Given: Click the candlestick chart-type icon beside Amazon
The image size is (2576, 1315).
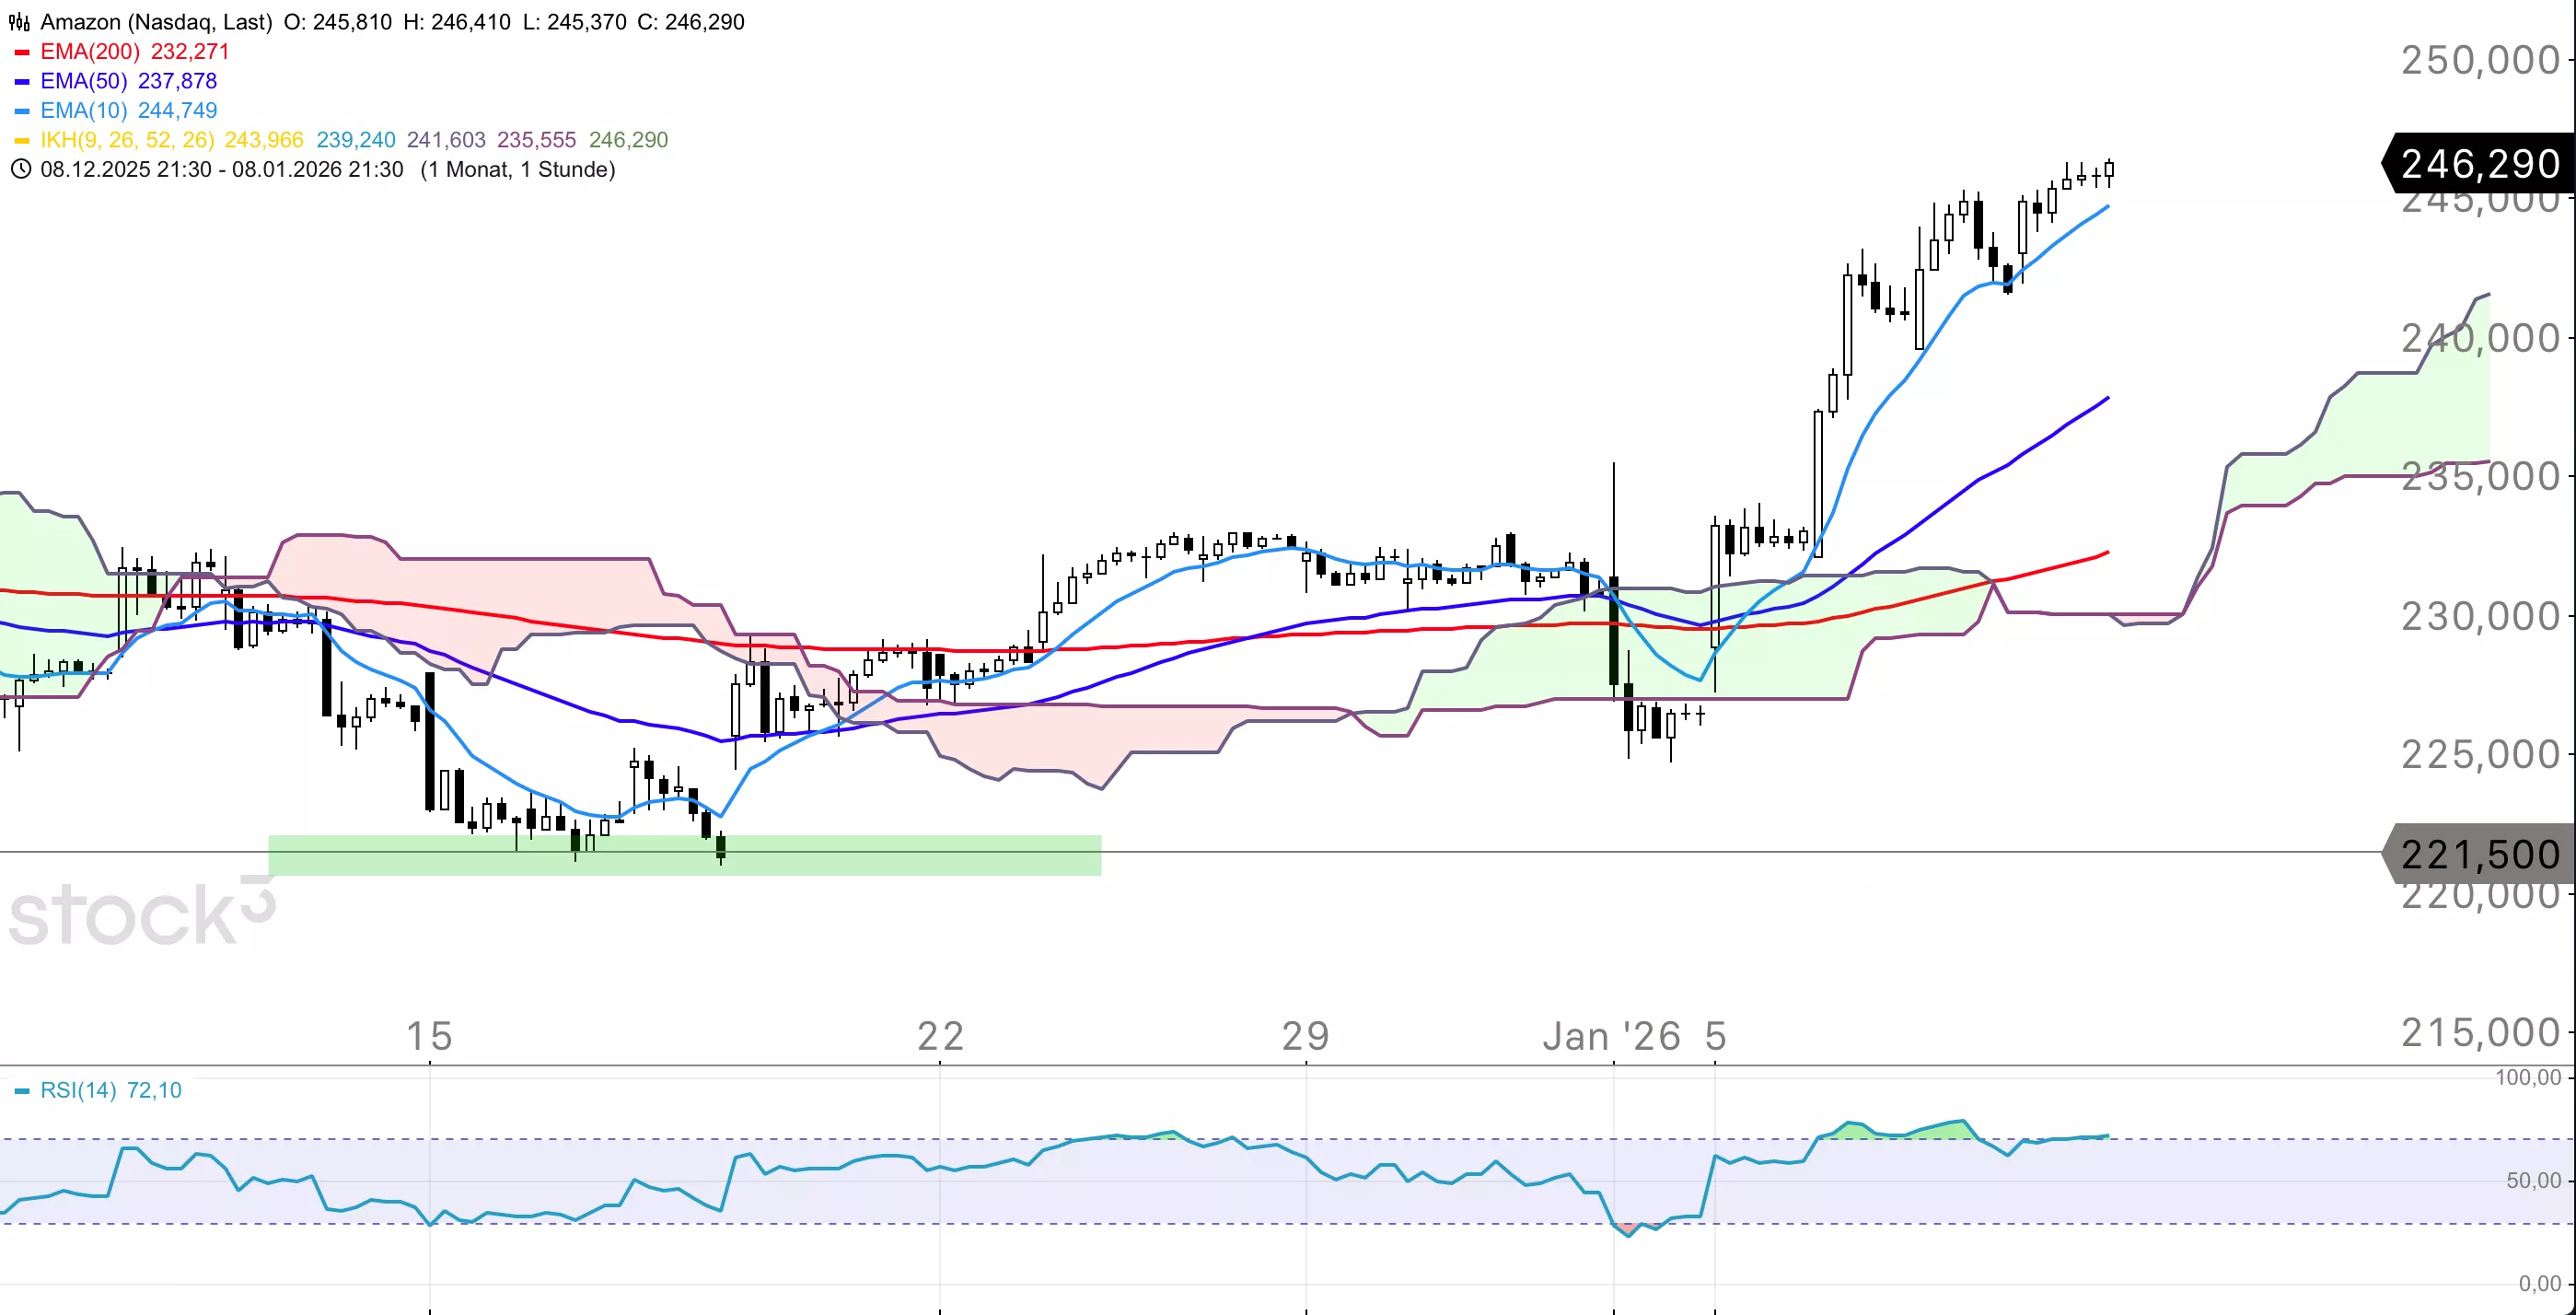Looking at the screenshot, I should (x=19, y=22).
